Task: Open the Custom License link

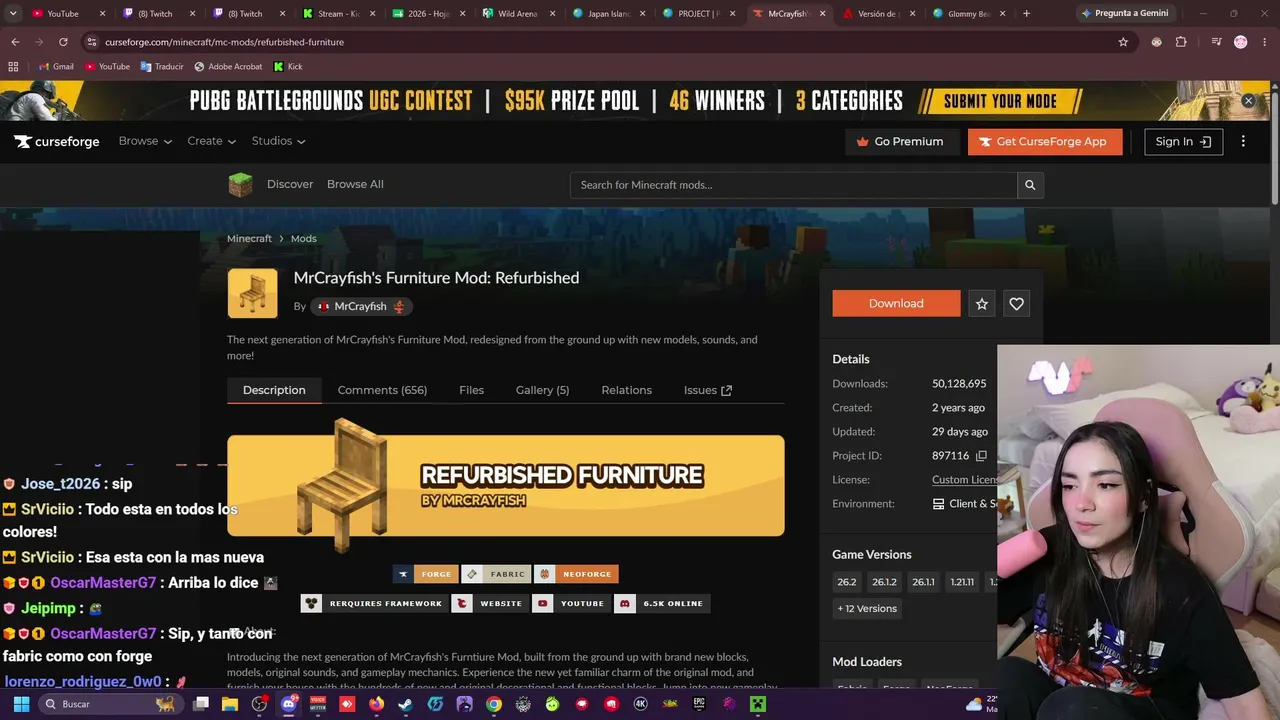Action: pos(964,480)
